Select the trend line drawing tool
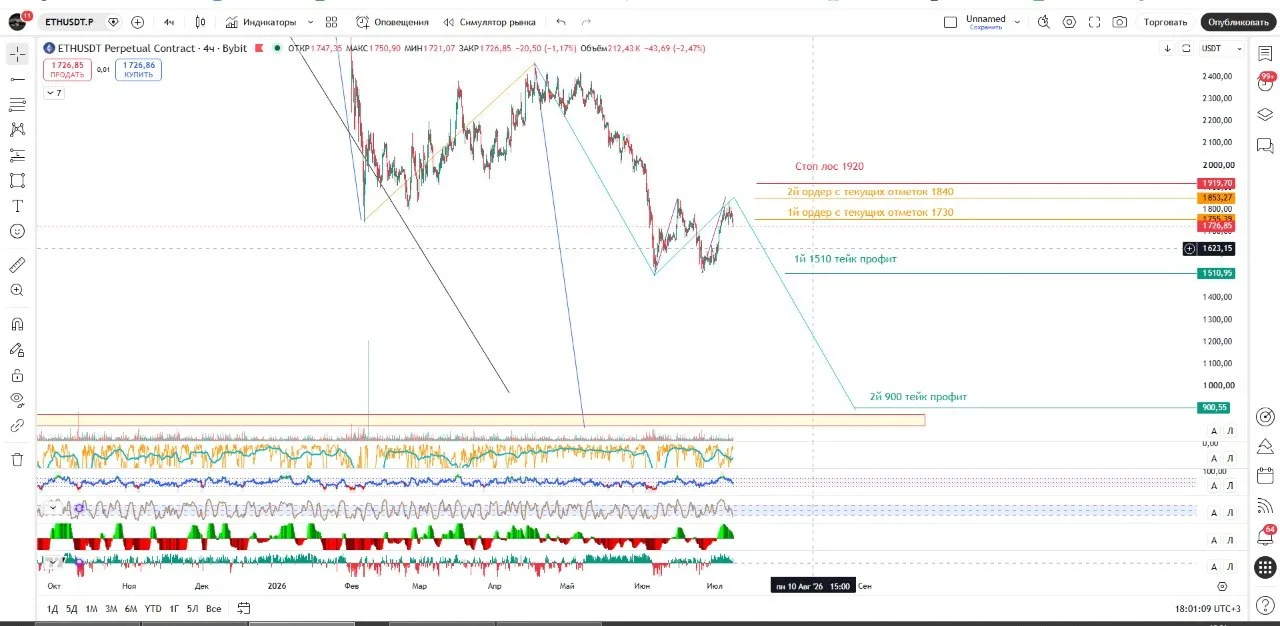The height and width of the screenshot is (626, 1280). click(17, 79)
